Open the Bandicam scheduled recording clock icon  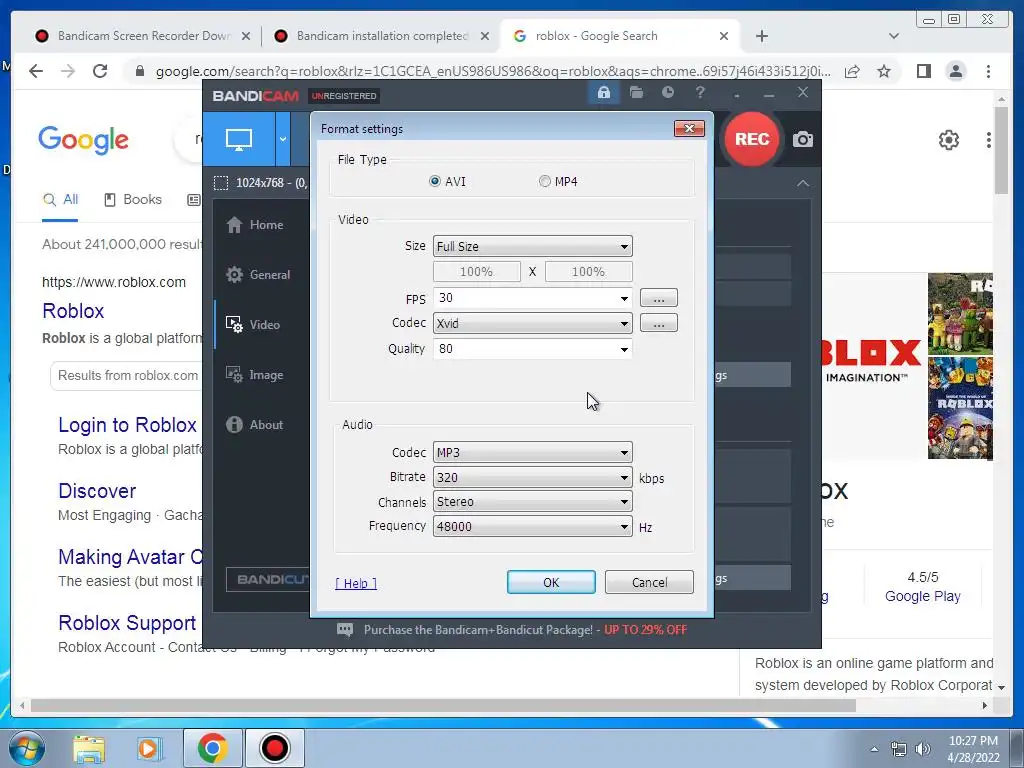click(x=667, y=93)
